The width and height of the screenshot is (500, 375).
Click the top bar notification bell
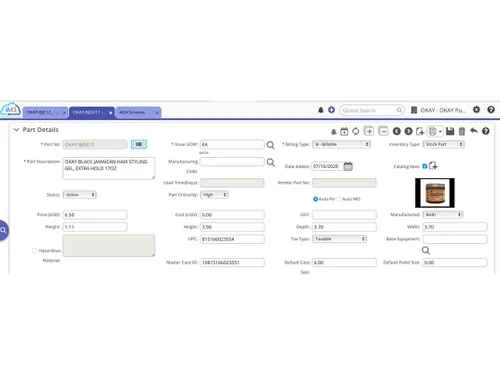click(x=321, y=110)
